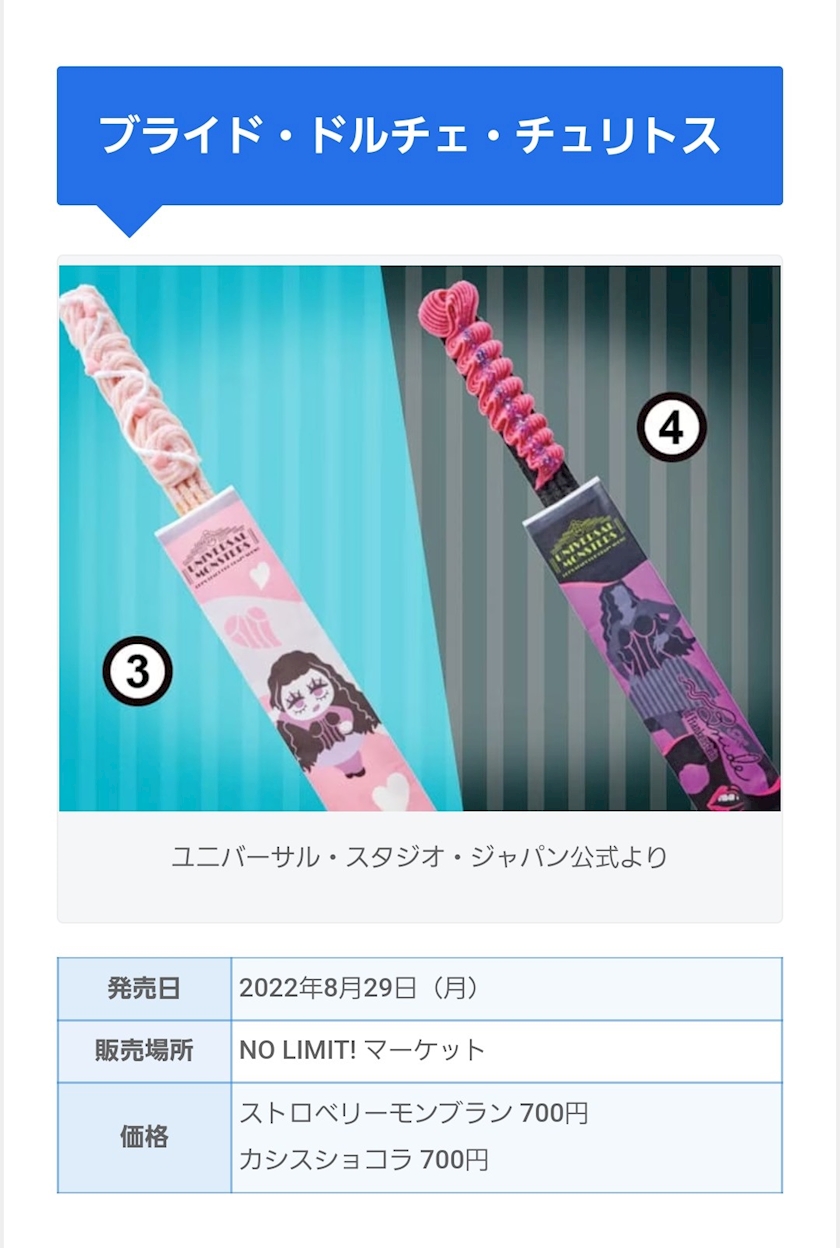Click the circled number 3 badge
840x1248 pixels.
tap(138, 671)
